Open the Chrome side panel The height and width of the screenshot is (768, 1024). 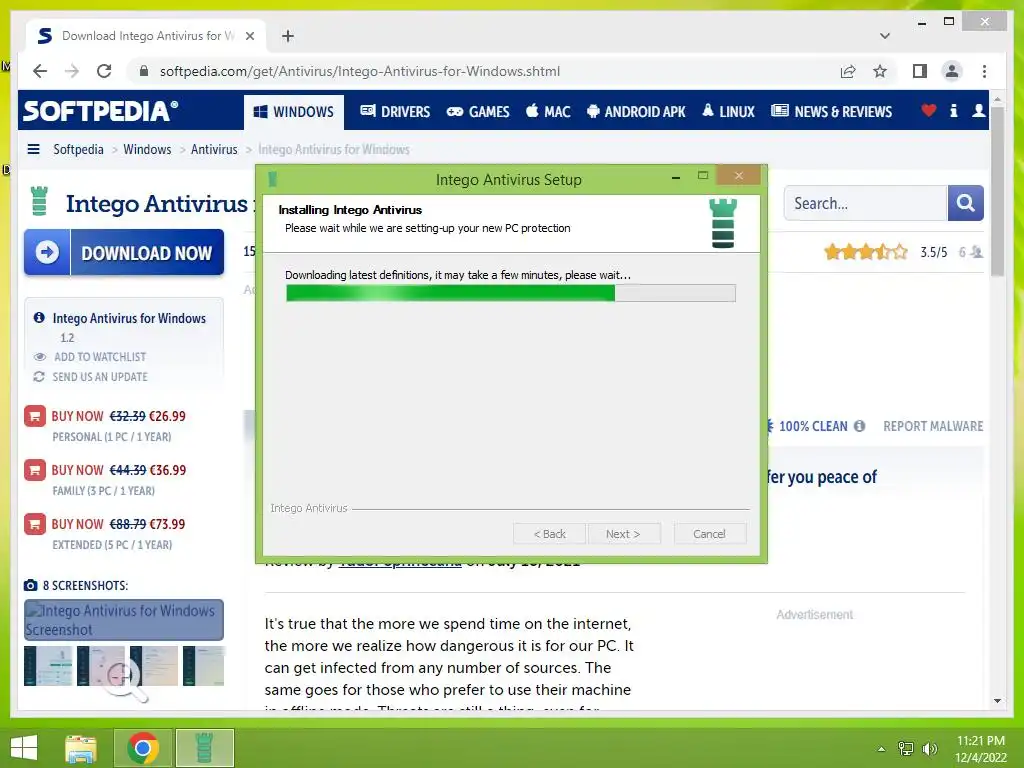[x=920, y=71]
